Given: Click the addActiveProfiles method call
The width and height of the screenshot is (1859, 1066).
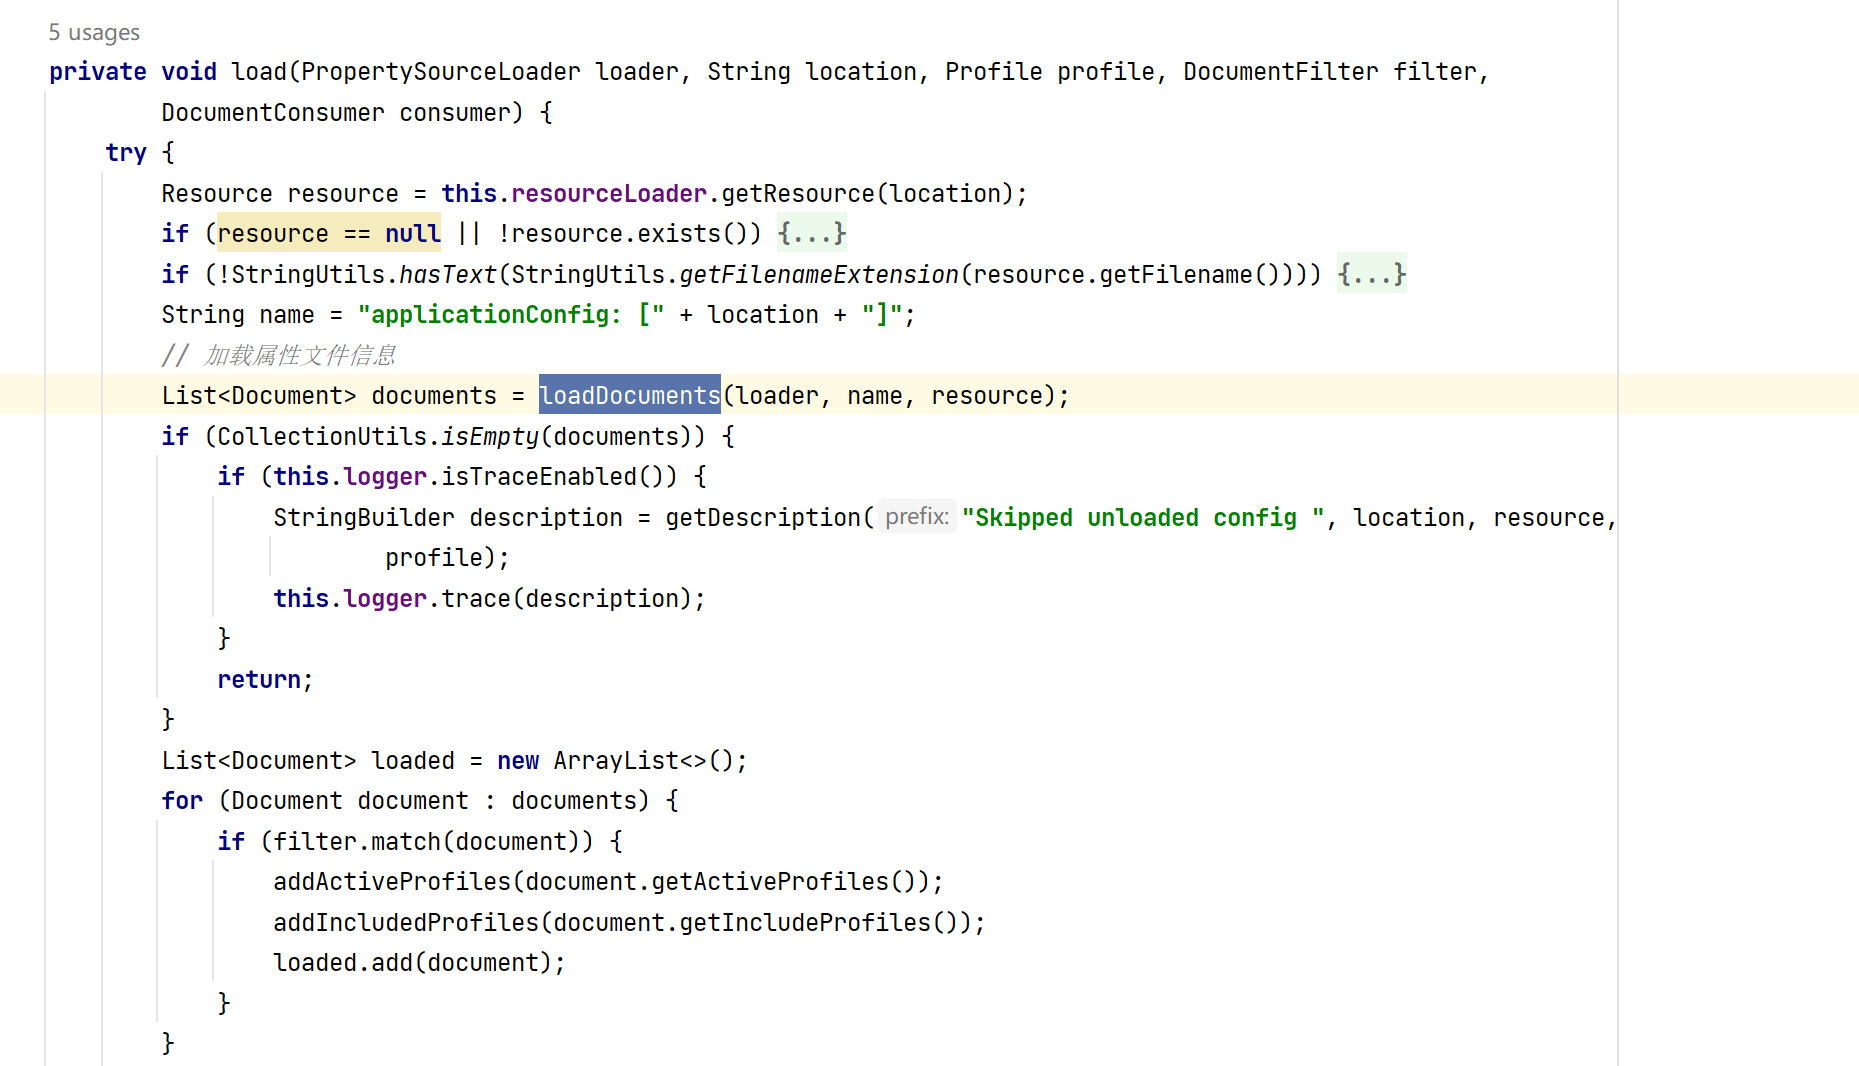Looking at the screenshot, I should coord(392,881).
